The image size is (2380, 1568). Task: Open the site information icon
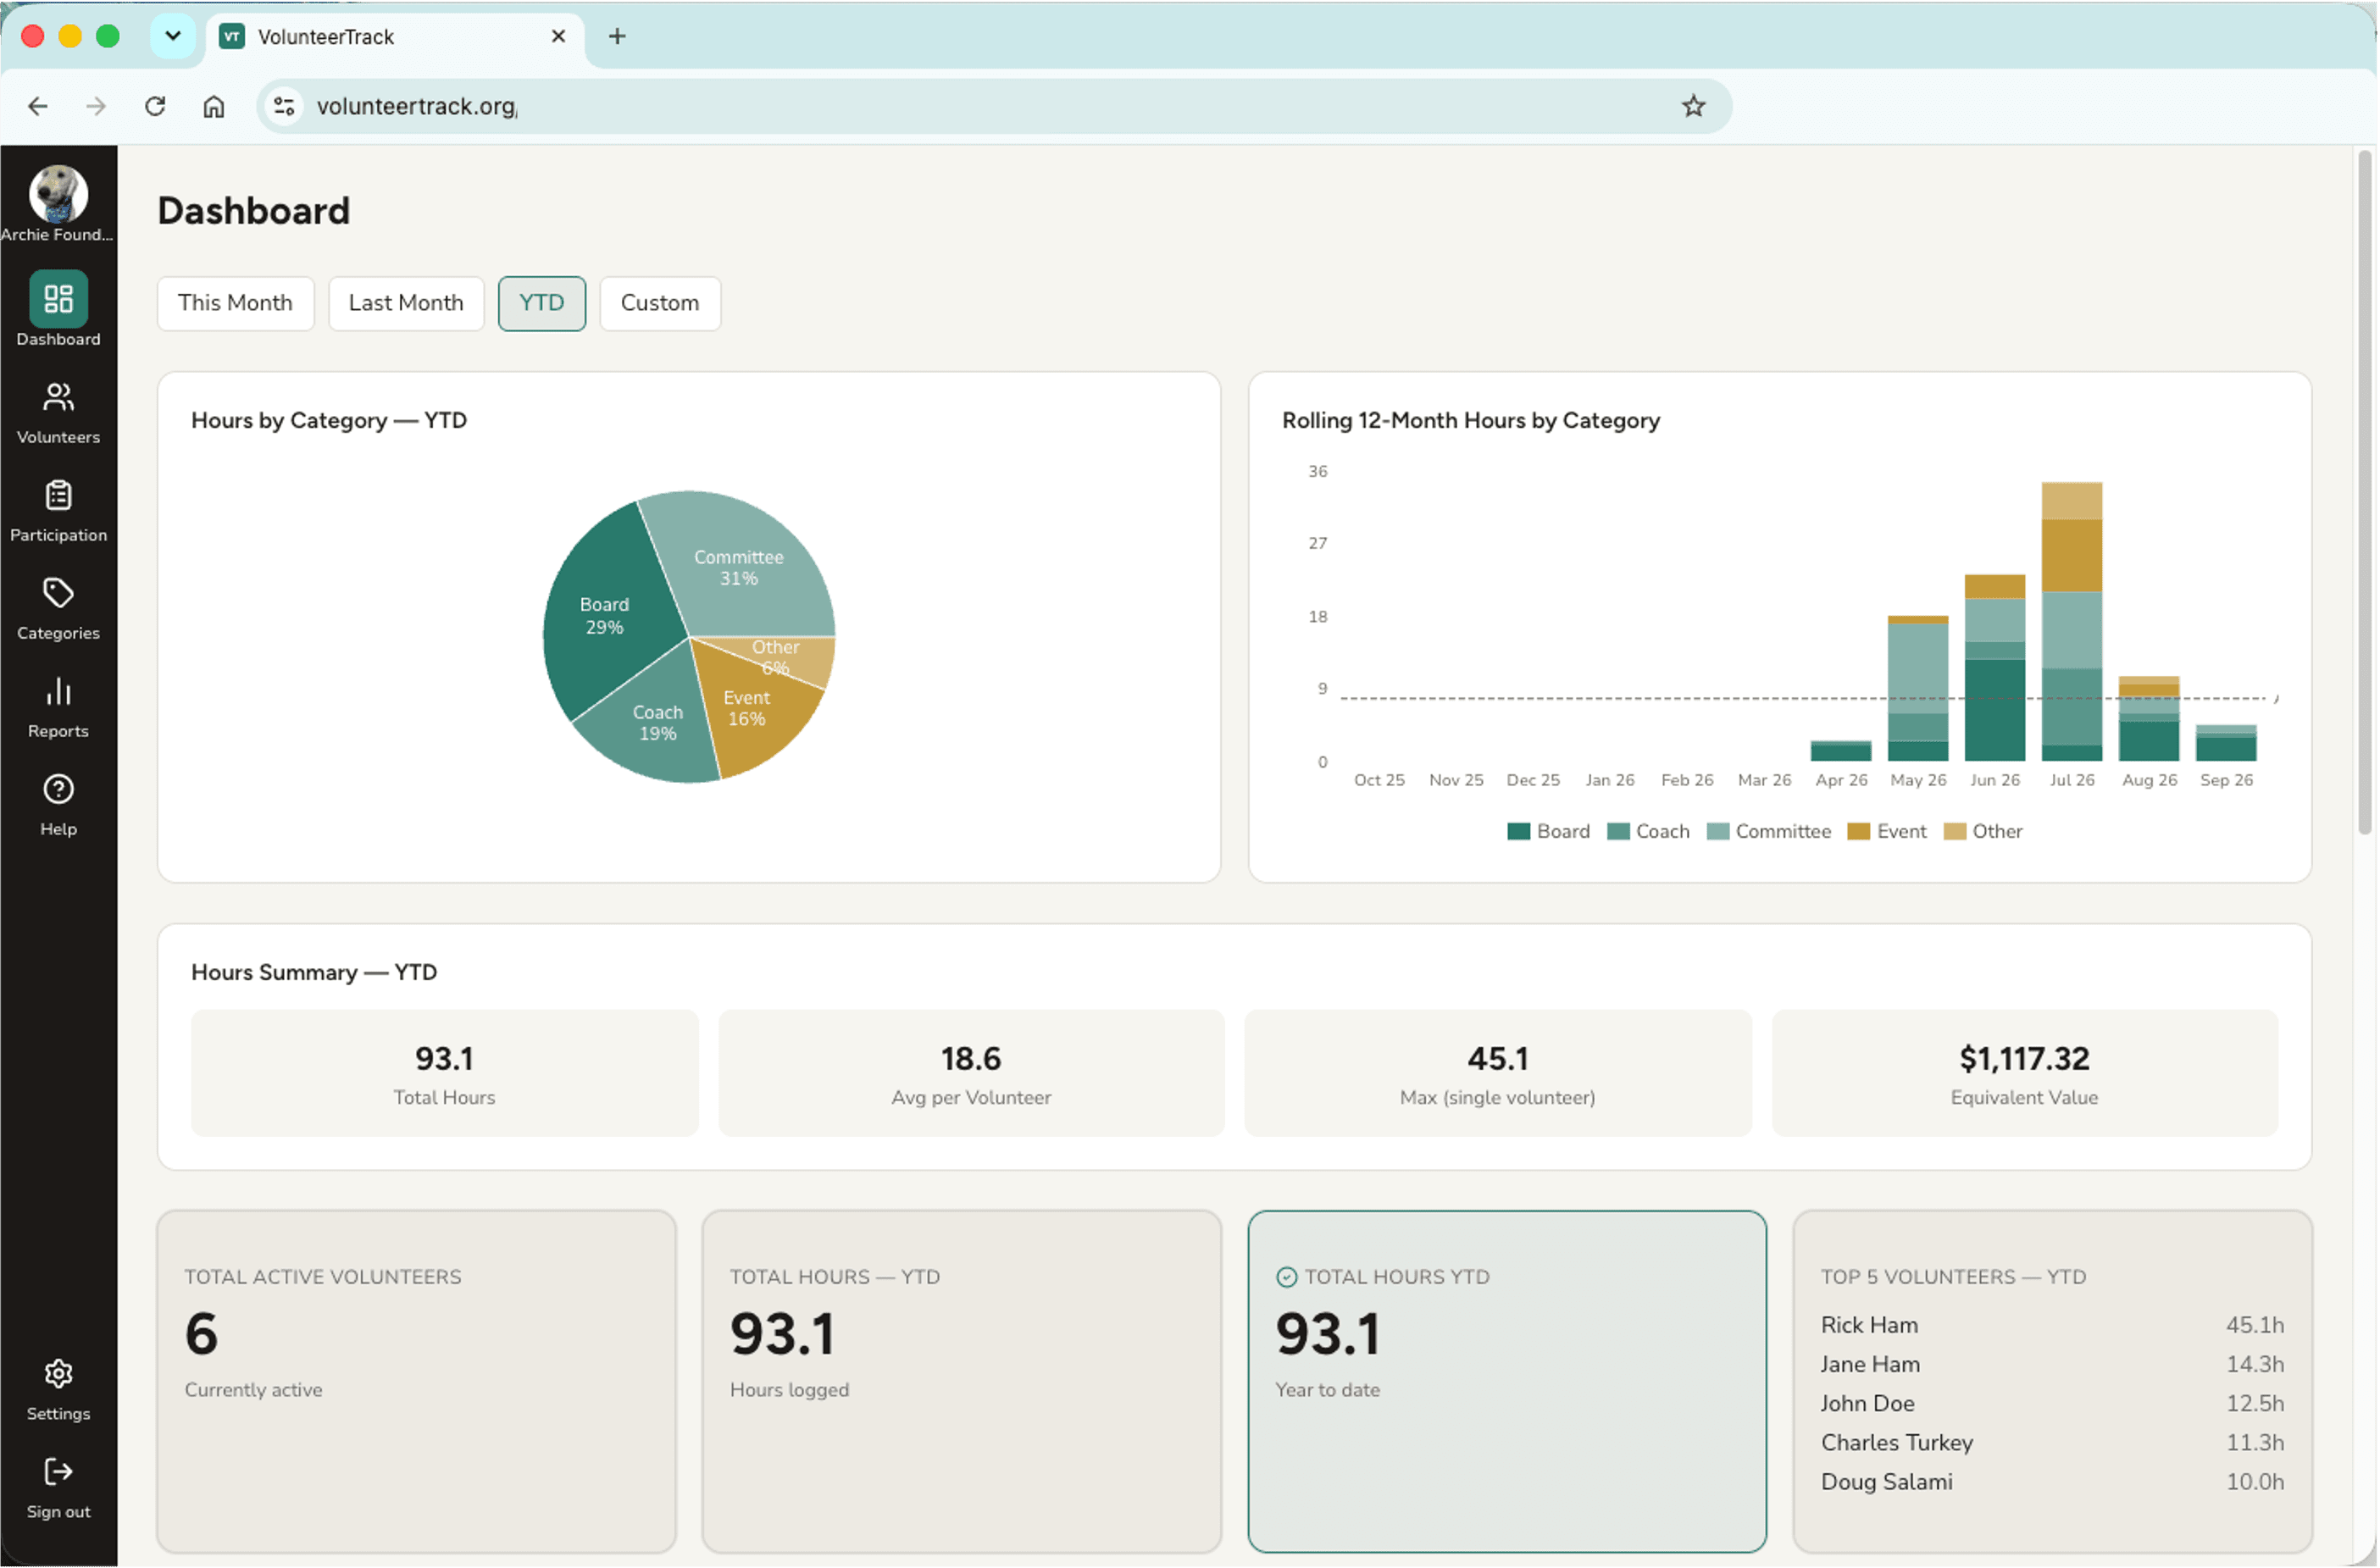pyautogui.click(x=284, y=106)
